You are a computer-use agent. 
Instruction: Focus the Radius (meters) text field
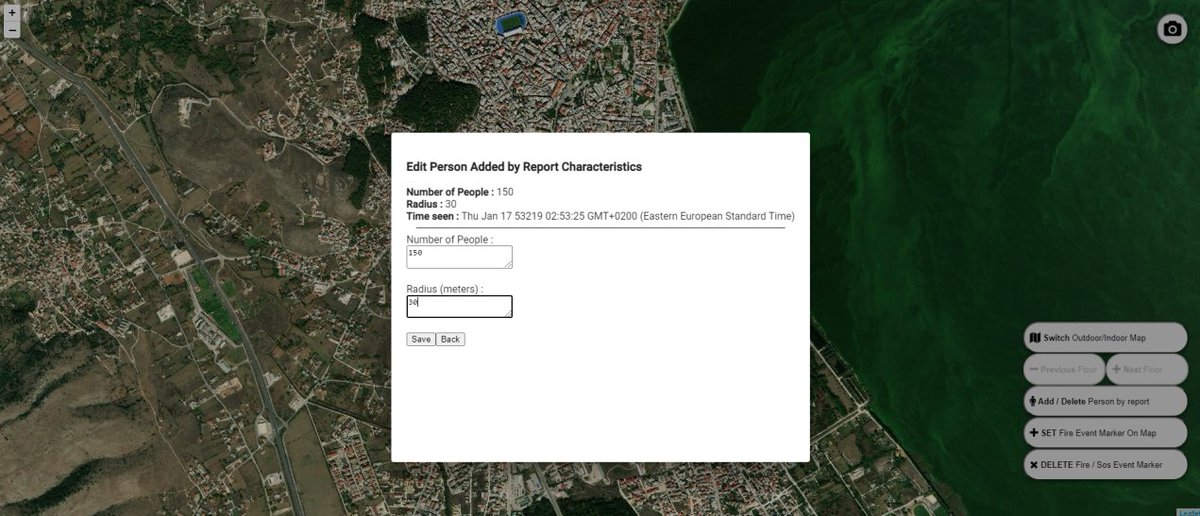point(459,306)
